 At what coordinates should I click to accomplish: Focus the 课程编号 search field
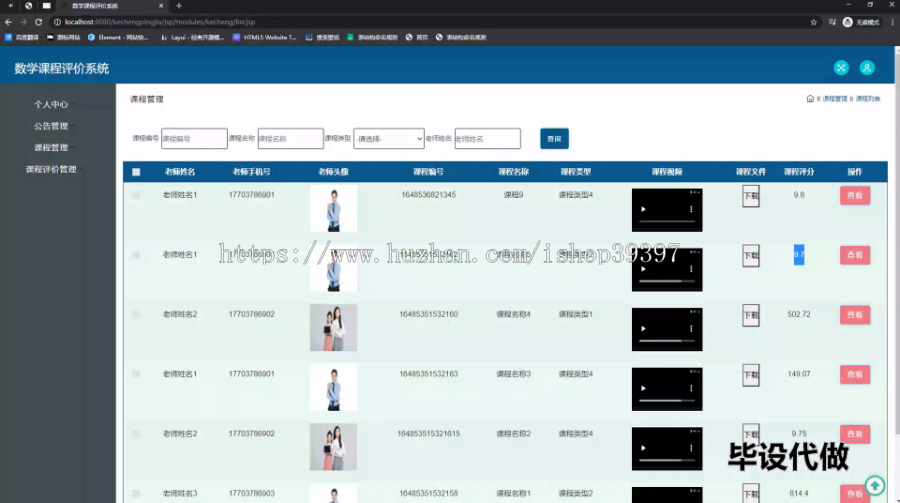coord(194,138)
